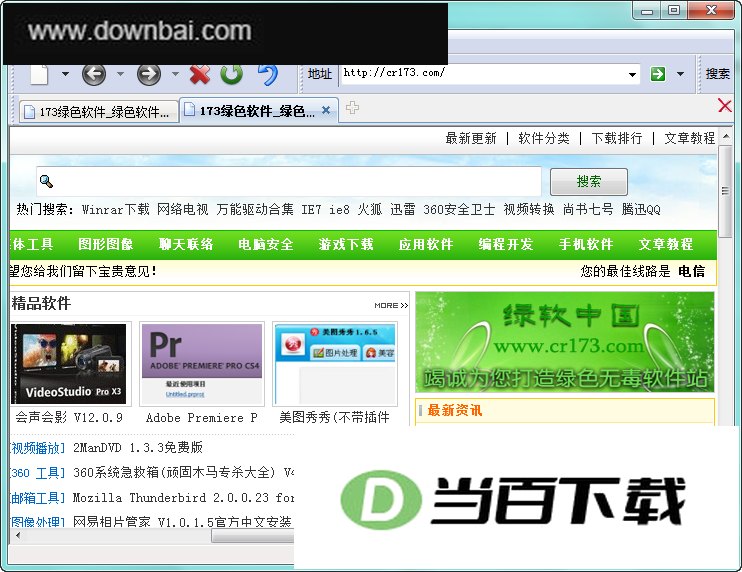Screen dimensions: 742x572
Task: Click the vertical scrollbar thumb
Action: [725, 191]
